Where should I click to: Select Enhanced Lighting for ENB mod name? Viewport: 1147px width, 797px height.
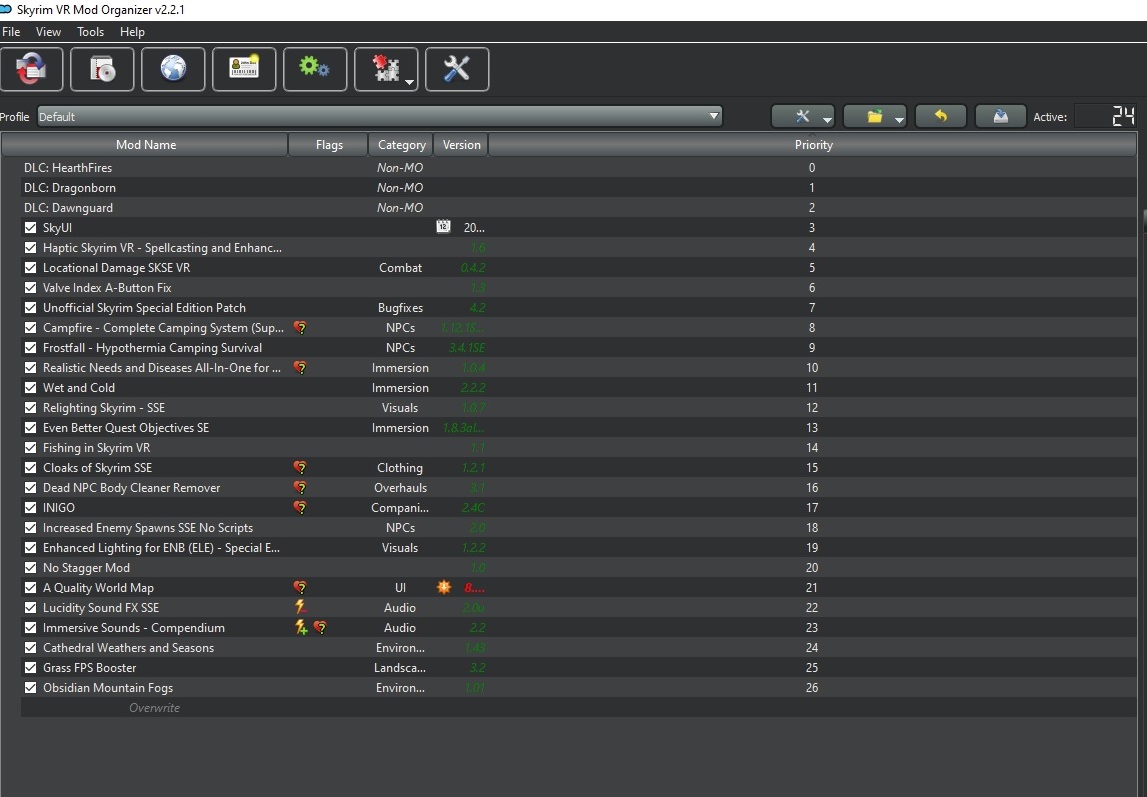tap(161, 548)
